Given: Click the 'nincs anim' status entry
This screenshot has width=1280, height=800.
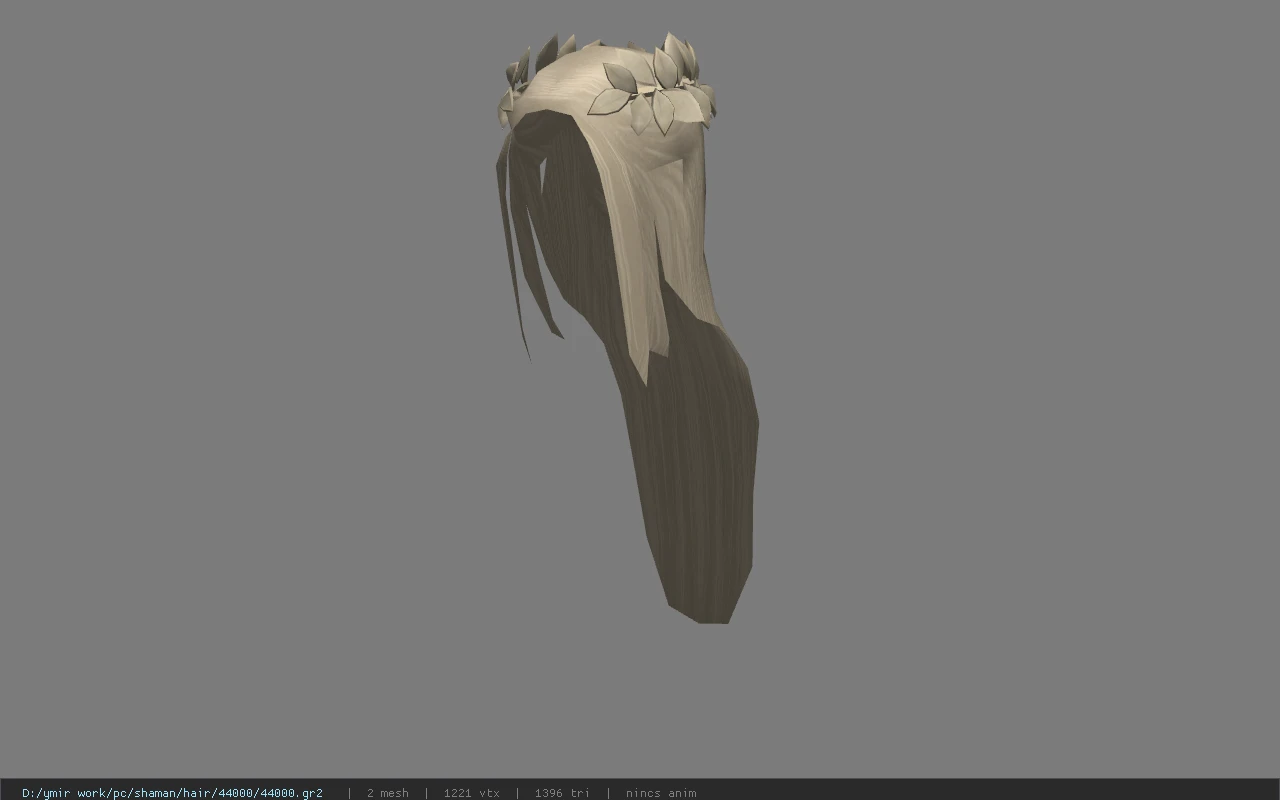Looking at the screenshot, I should pyautogui.click(x=661, y=793).
